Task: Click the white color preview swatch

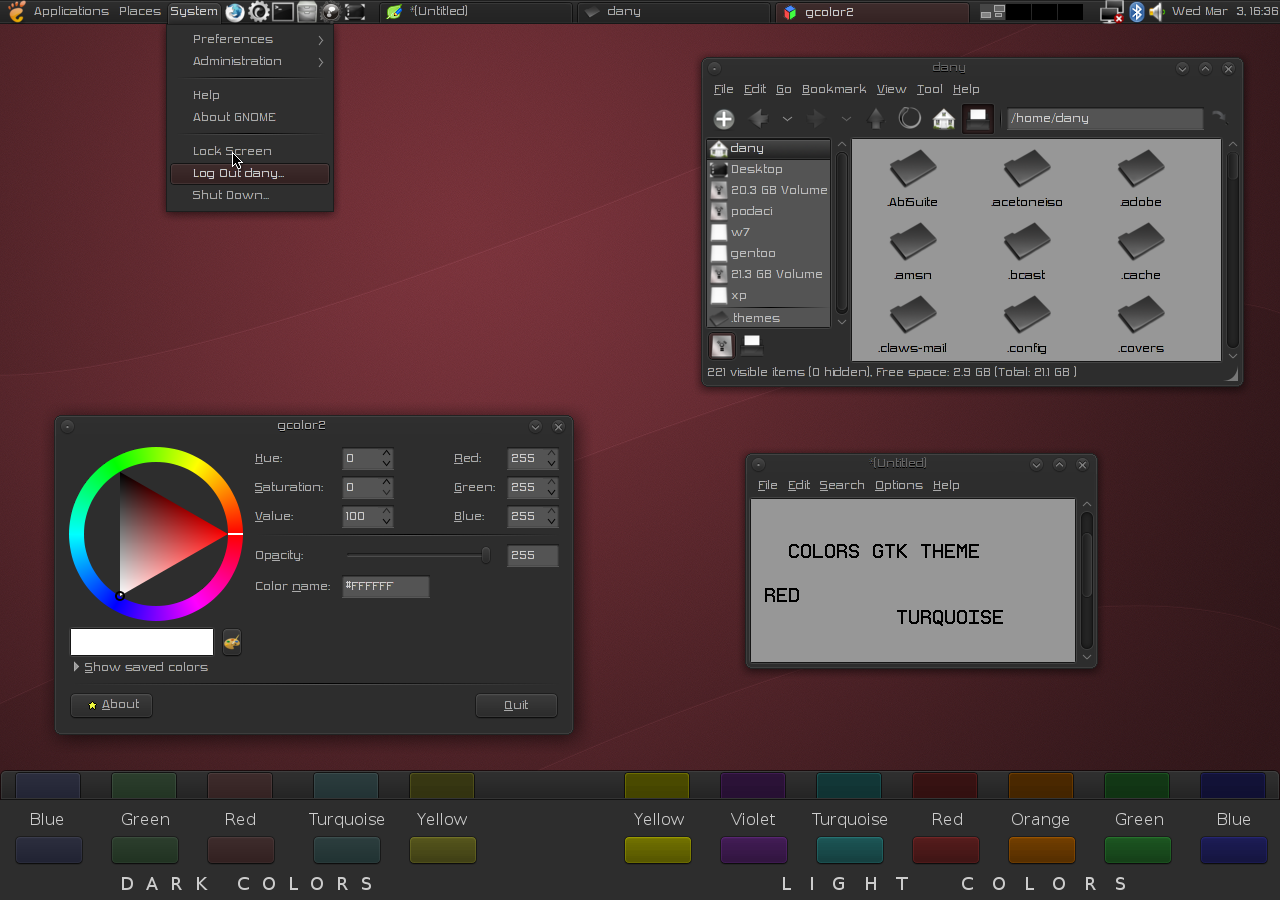Action: click(x=142, y=642)
